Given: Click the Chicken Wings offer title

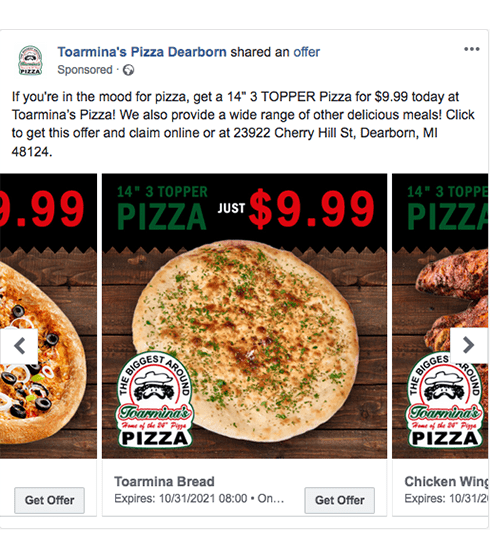Looking at the screenshot, I should 446,482.
